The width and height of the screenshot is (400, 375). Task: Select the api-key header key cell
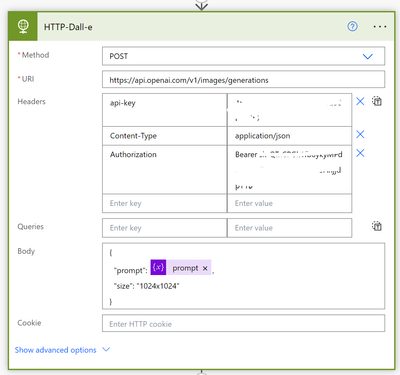[x=164, y=110]
